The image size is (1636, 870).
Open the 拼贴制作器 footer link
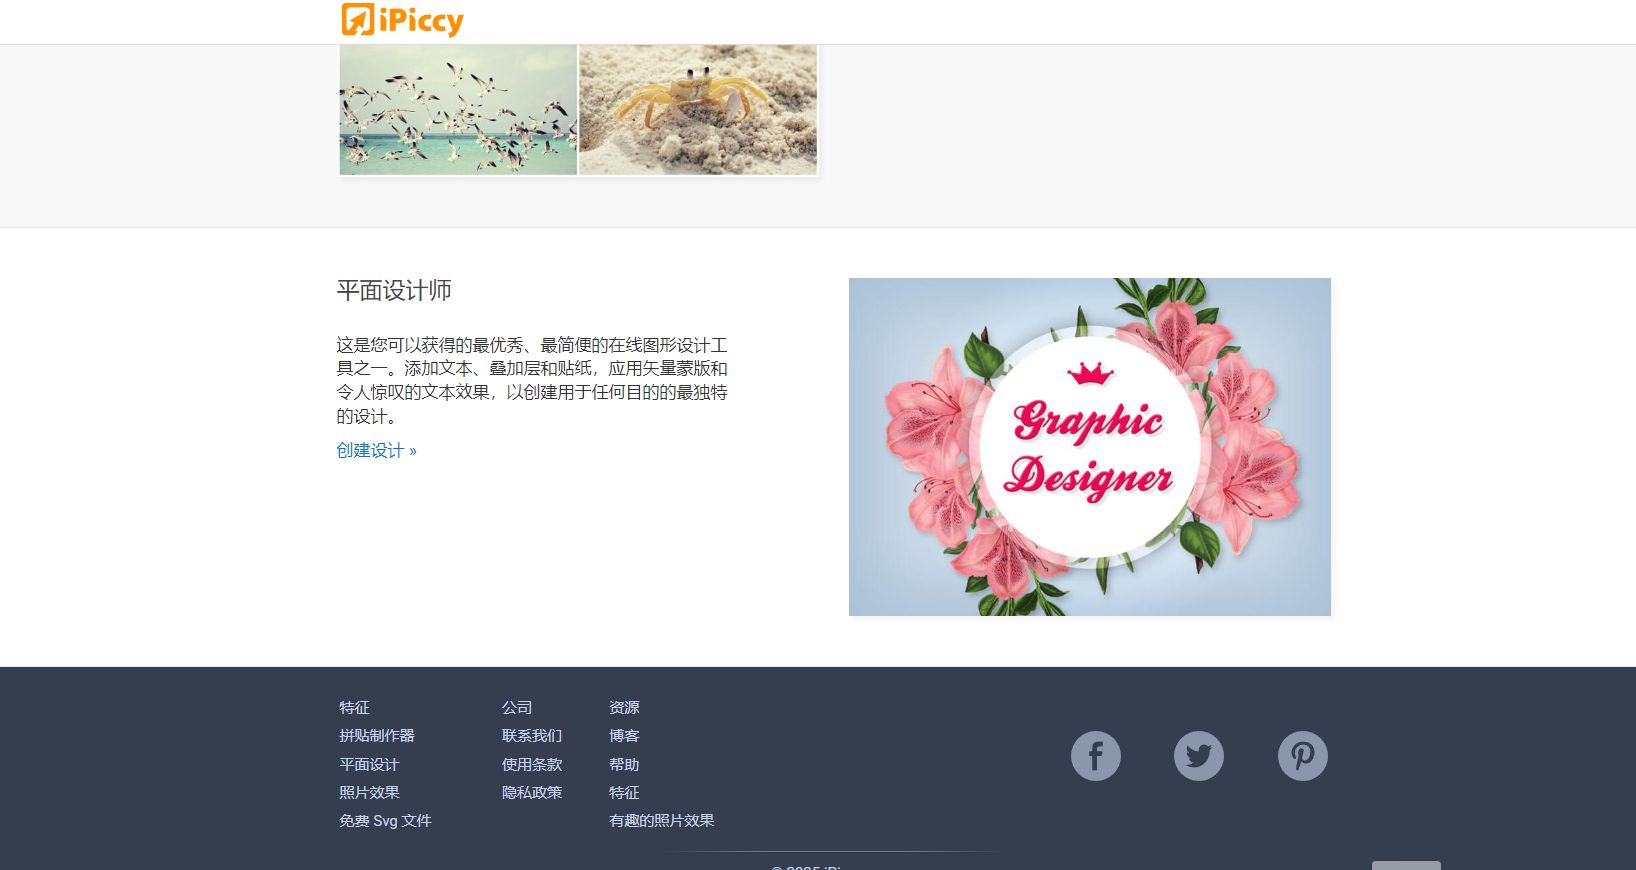click(x=376, y=736)
